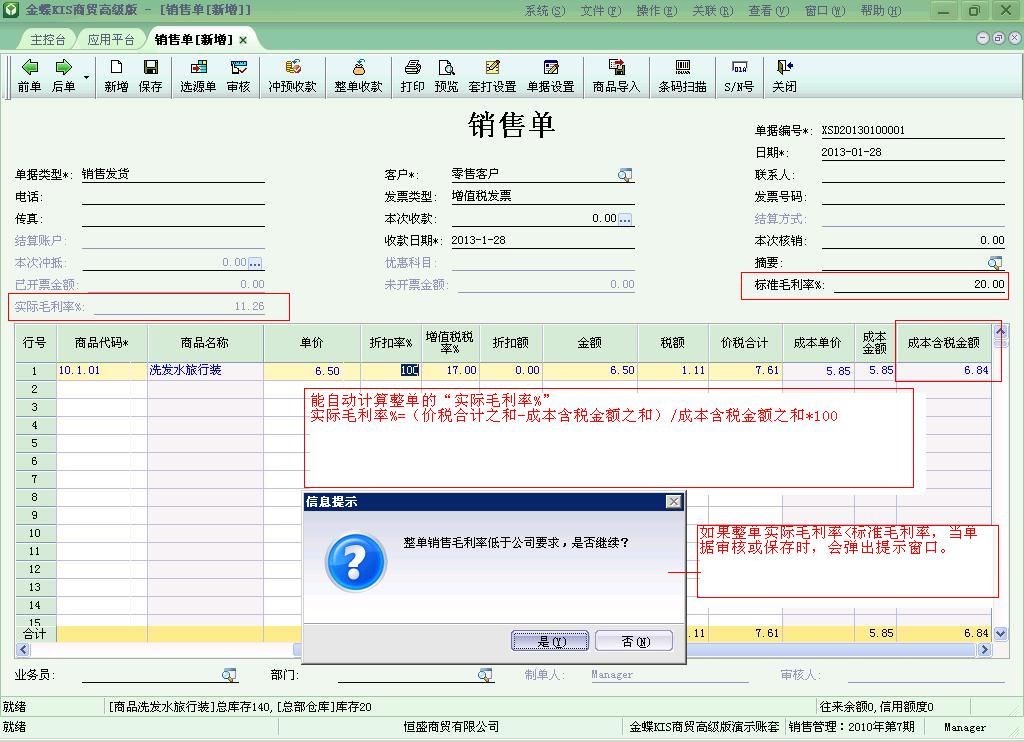
Task: Open the 关联(R) menu
Action: pos(713,11)
